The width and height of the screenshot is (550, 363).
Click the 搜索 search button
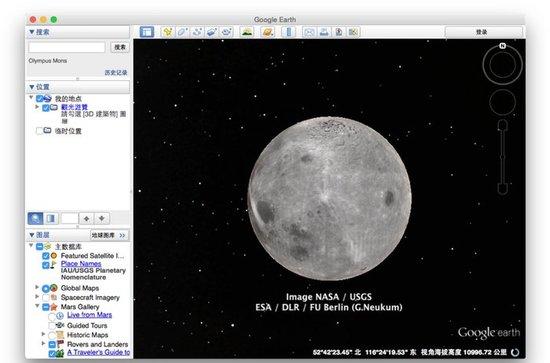click(x=120, y=47)
